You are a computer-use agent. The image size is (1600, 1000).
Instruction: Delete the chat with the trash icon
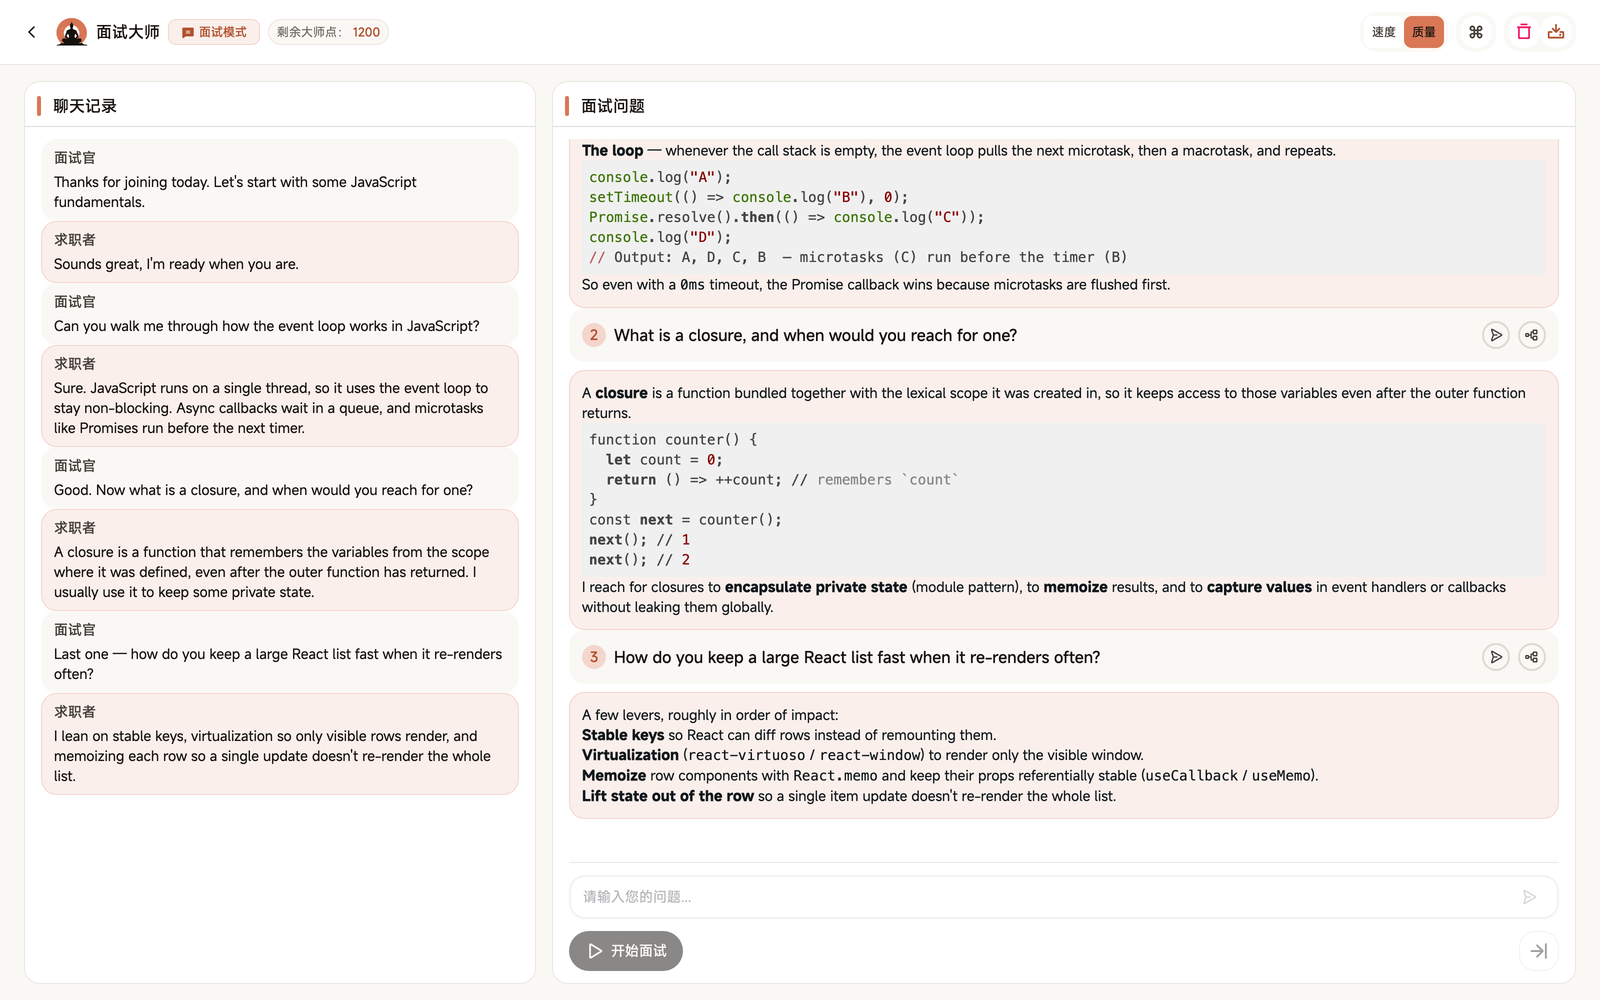click(1524, 32)
